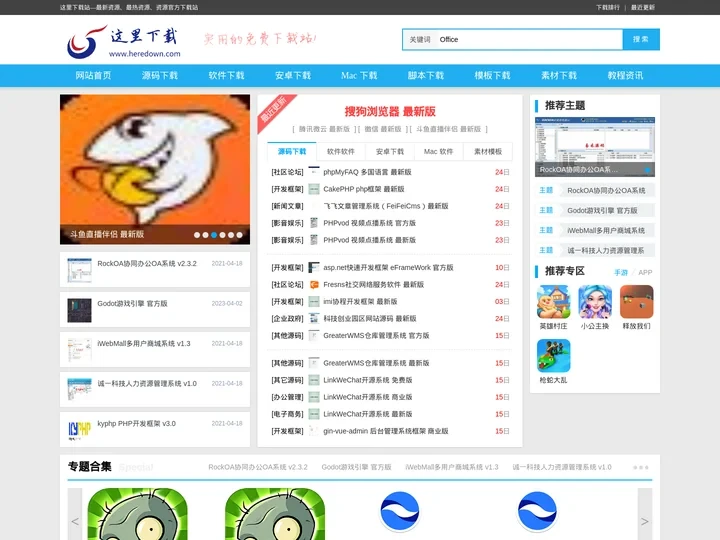720x540 pixels.
Task: Switch to the Mac 软件 tab
Action: 438,151
